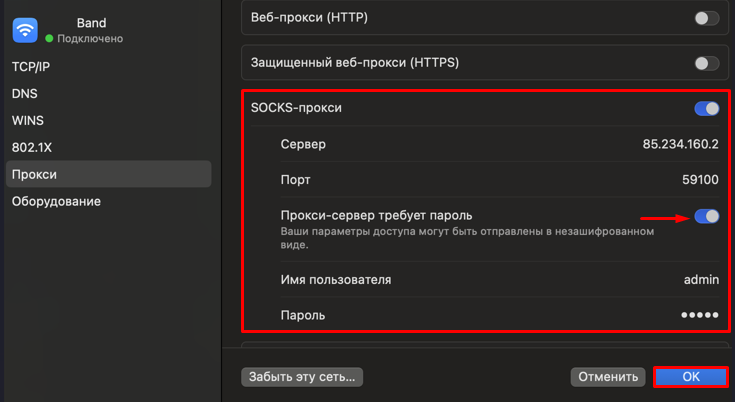This screenshot has height=402, width=735.
Task: Click the Имя пользователя field admin
Action: (x=701, y=280)
